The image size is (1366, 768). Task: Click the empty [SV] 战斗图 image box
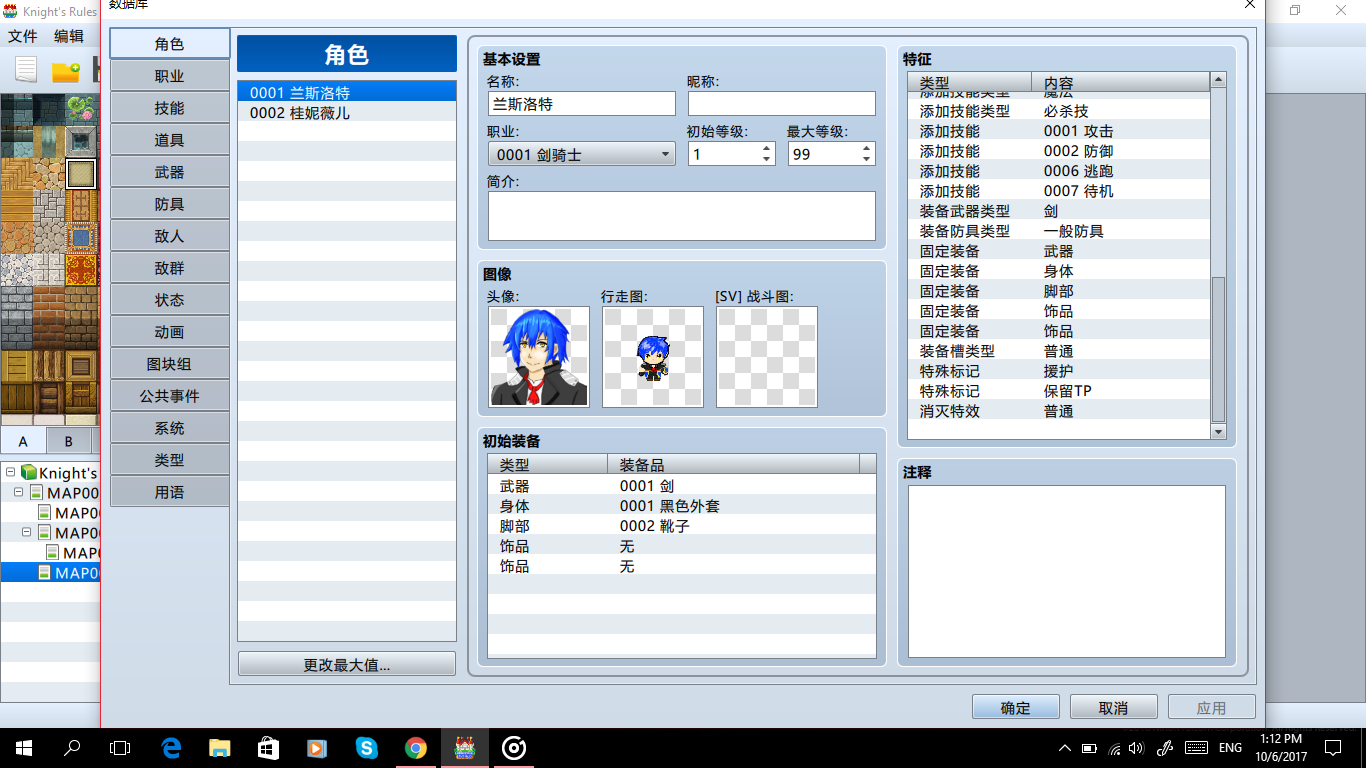click(767, 356)
